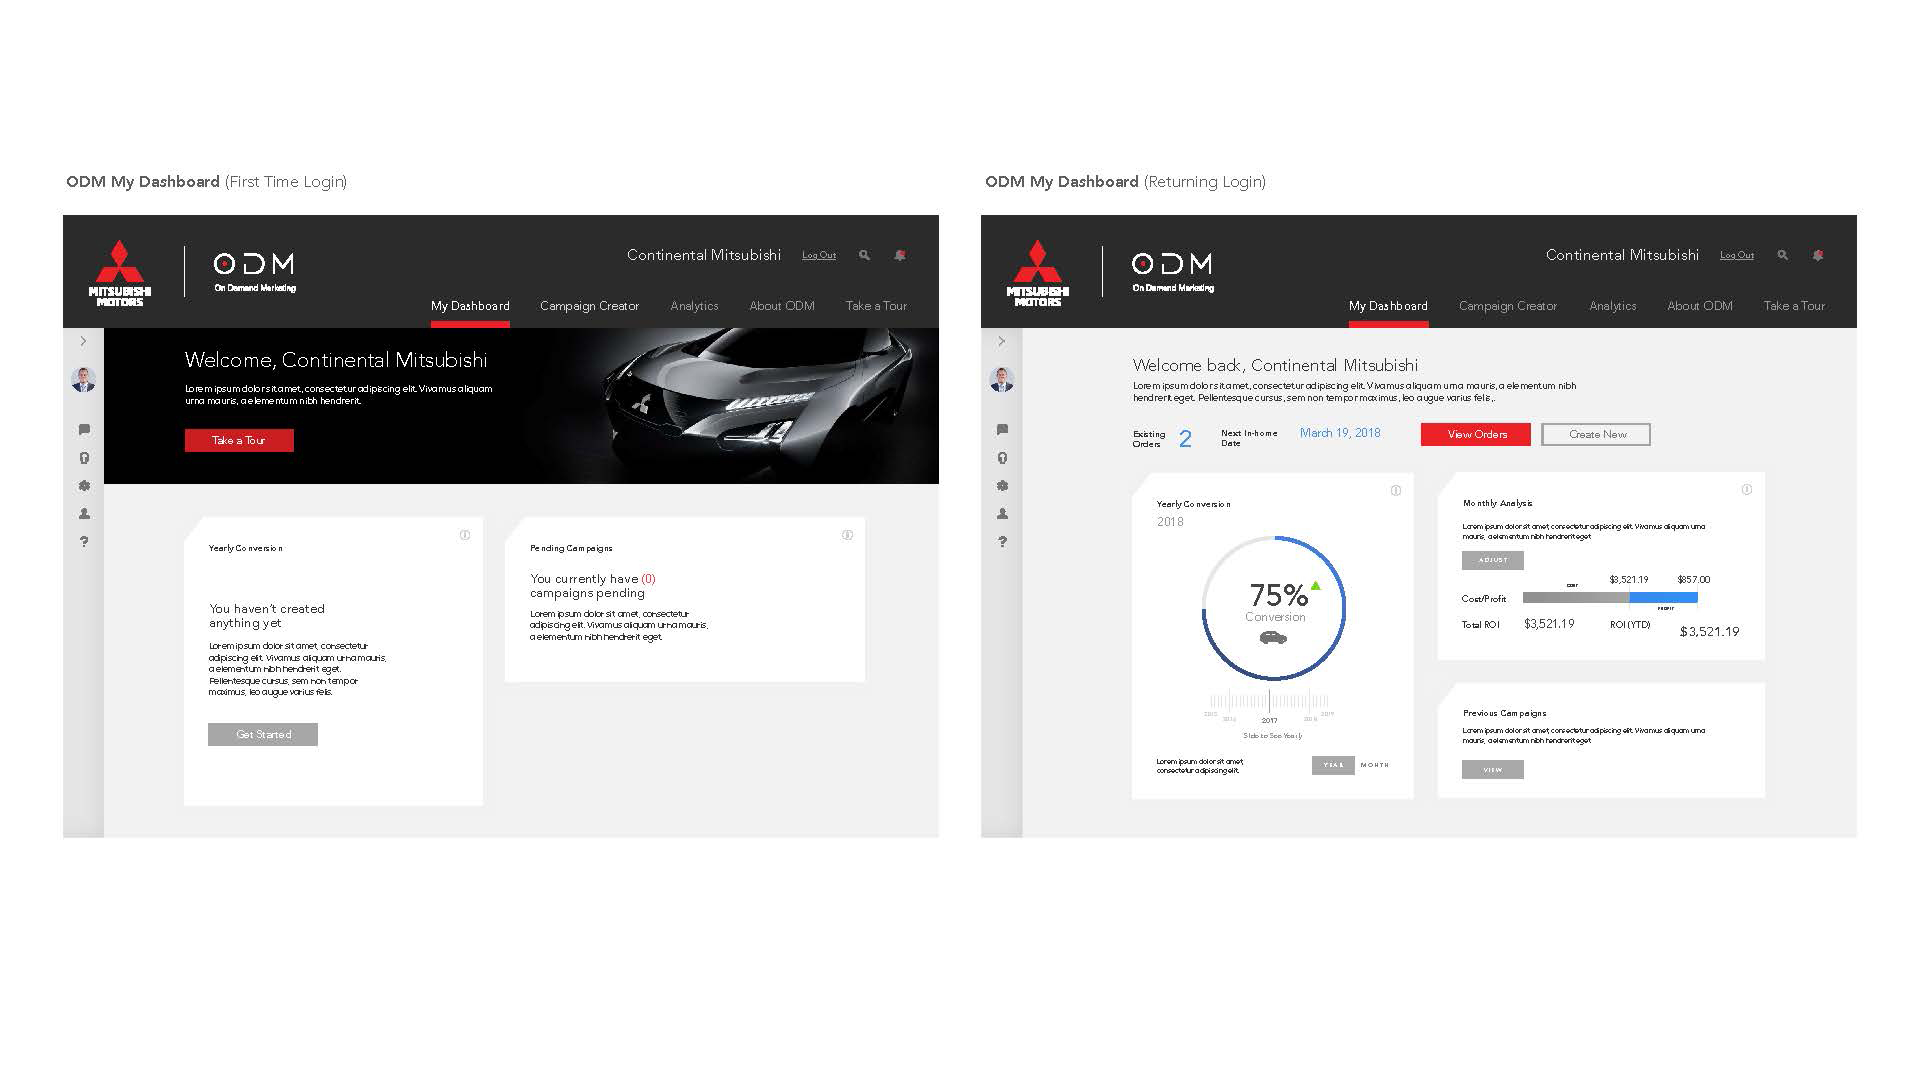Click the car icon inside conversion ring
This screenshot has width=1920, height=1080.
coord(1273,637)
